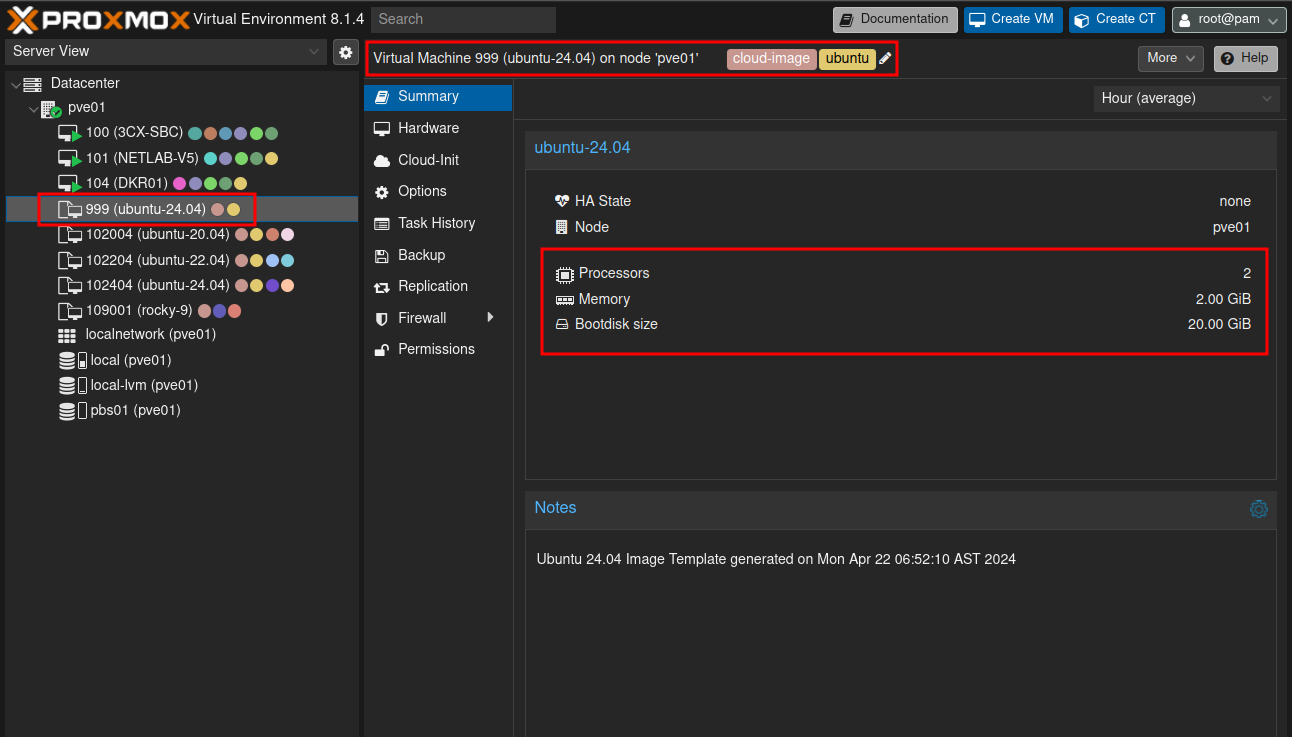
Task: Click the Processors CPU icon
Action: click(564, 274)
